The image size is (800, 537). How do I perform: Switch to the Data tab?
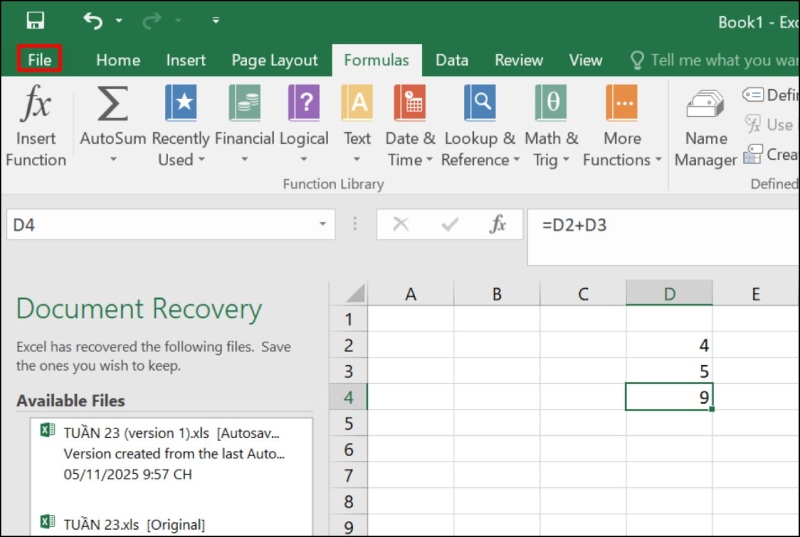coord(452,60)
